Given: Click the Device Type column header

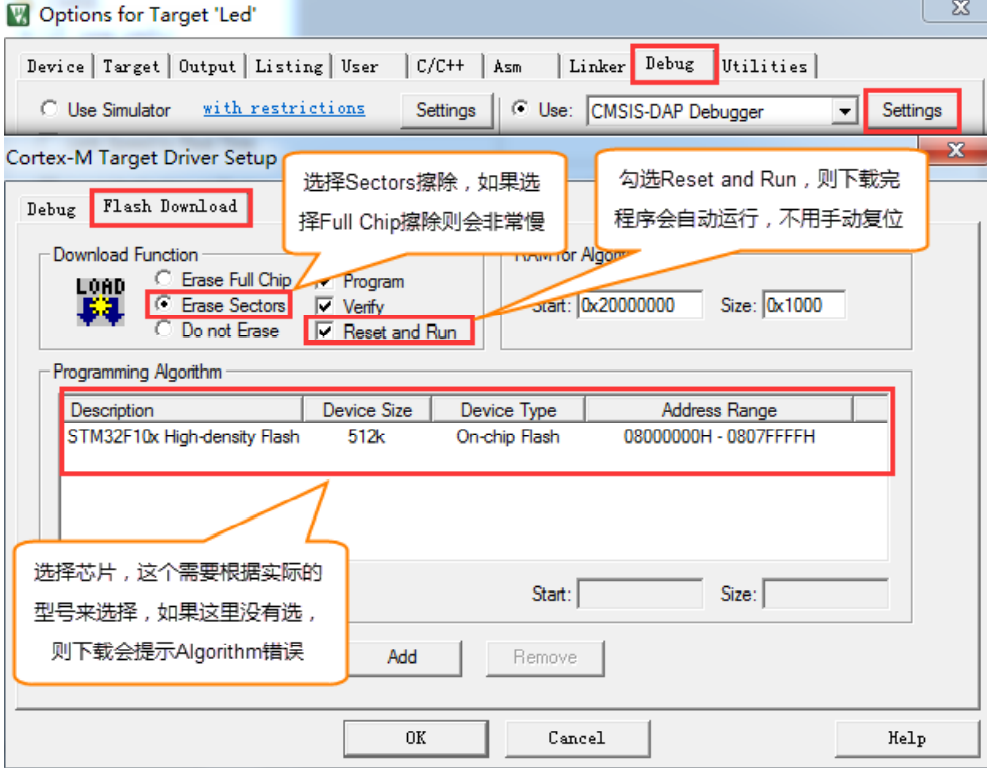Looking at the screenshot, I should pyautogui.click(x=509, y=410).
